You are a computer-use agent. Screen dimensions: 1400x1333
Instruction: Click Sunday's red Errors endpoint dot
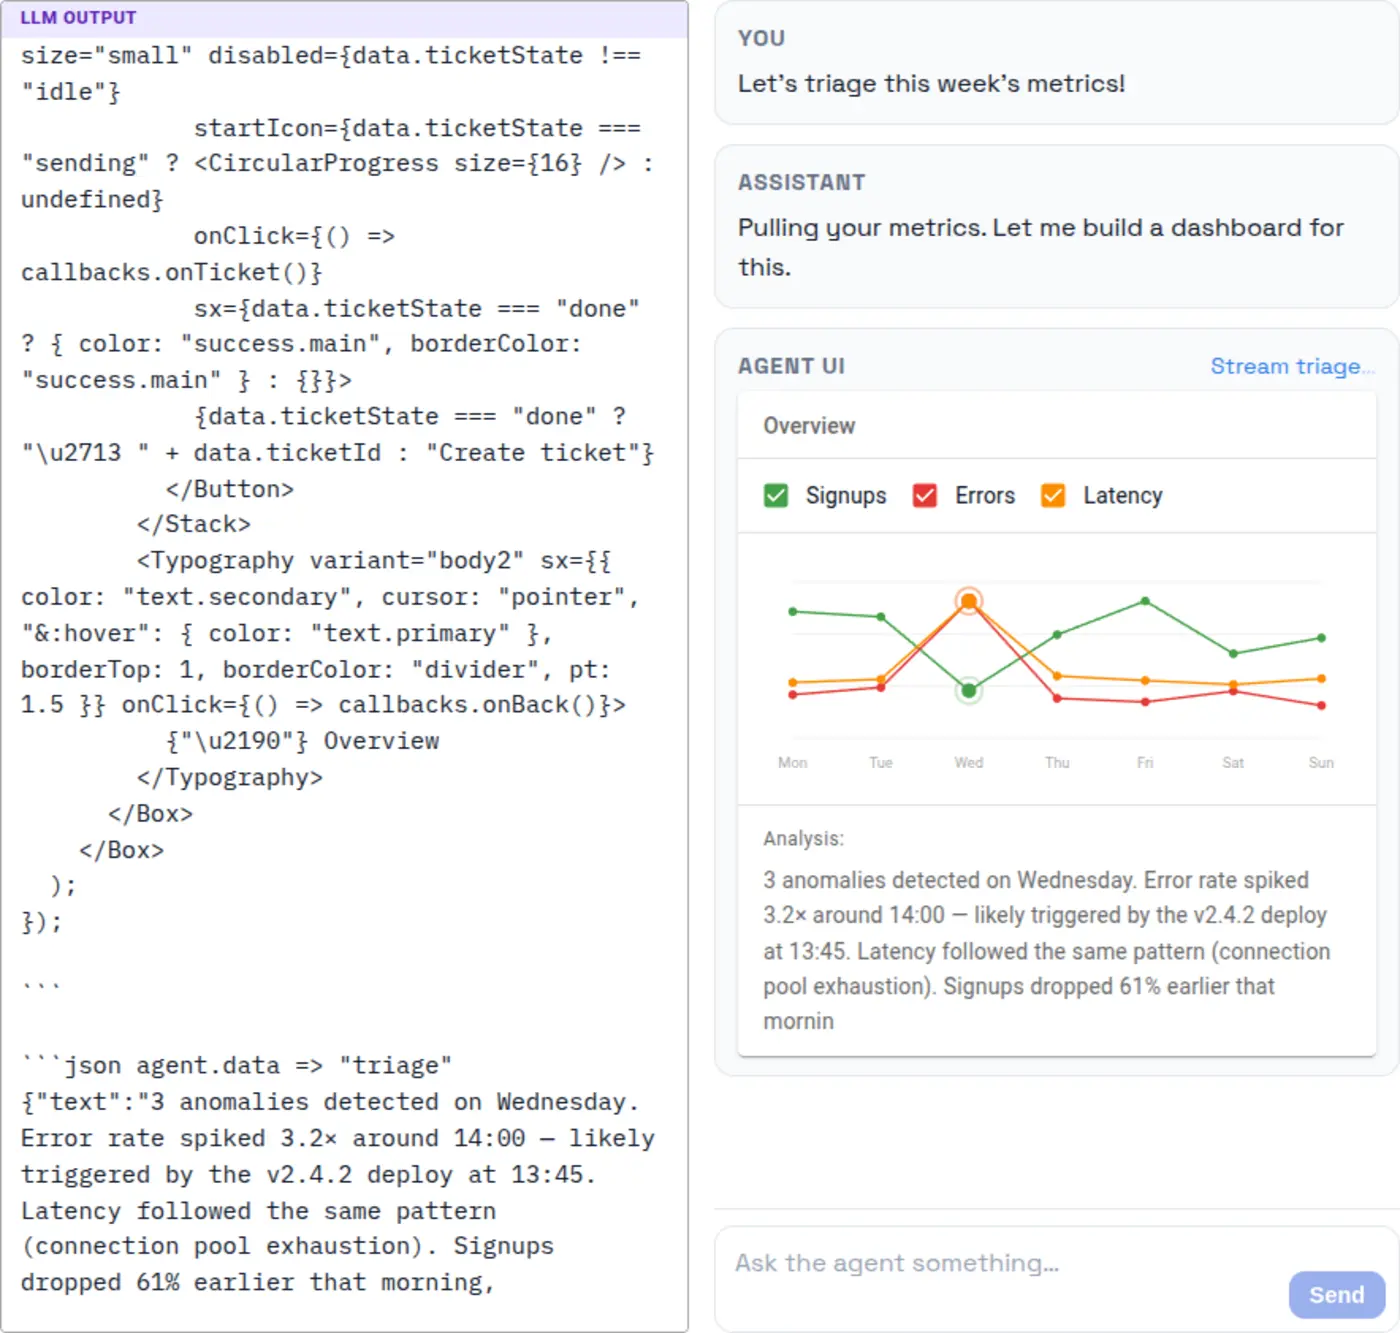(1321, 705)
